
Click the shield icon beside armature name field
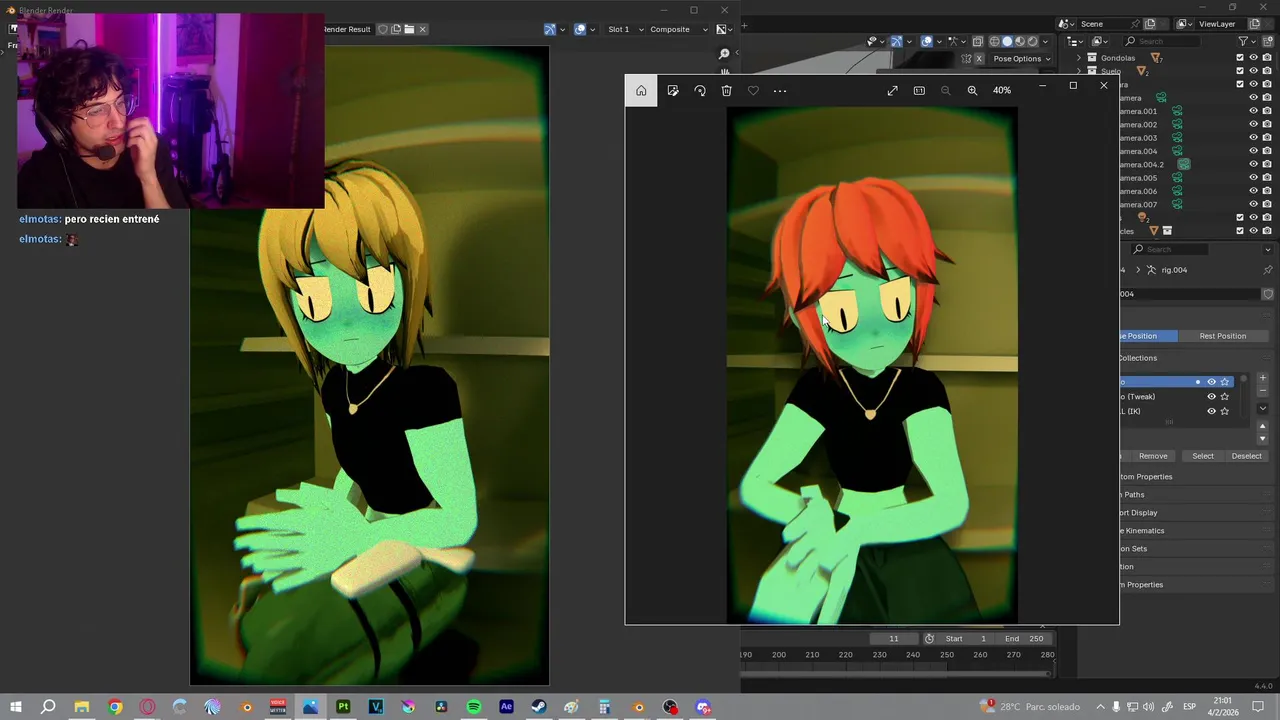[1268, 294]
